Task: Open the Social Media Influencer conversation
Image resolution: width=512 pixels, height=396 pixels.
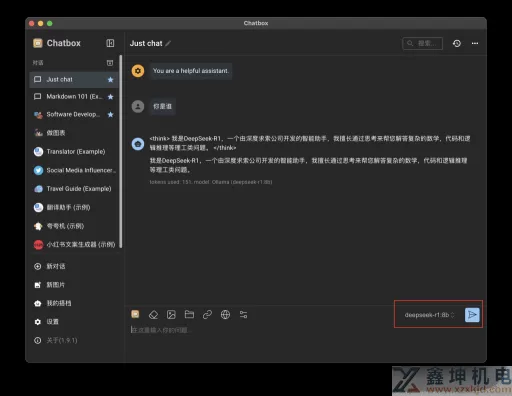Action: coord(74,170)
